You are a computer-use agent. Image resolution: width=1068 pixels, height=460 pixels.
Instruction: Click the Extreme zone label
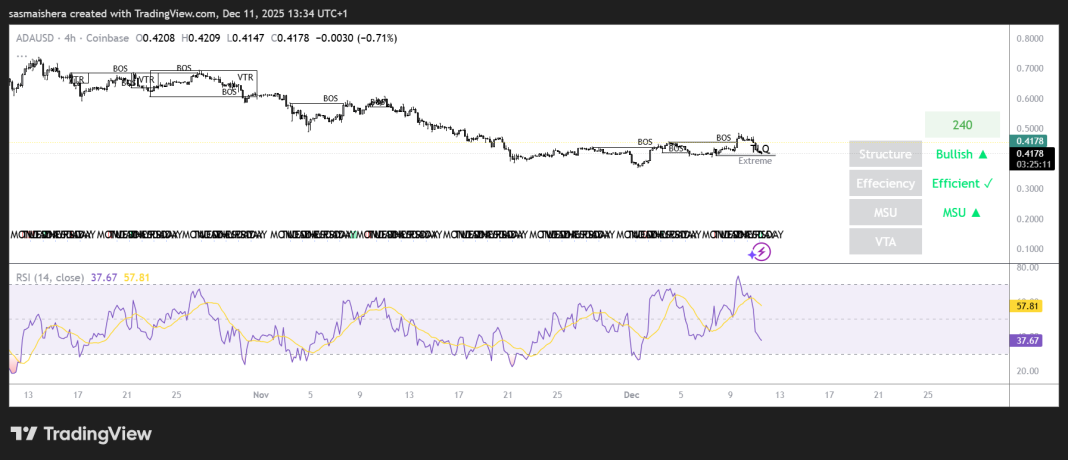pyautogui.click(x=755, y=160)
